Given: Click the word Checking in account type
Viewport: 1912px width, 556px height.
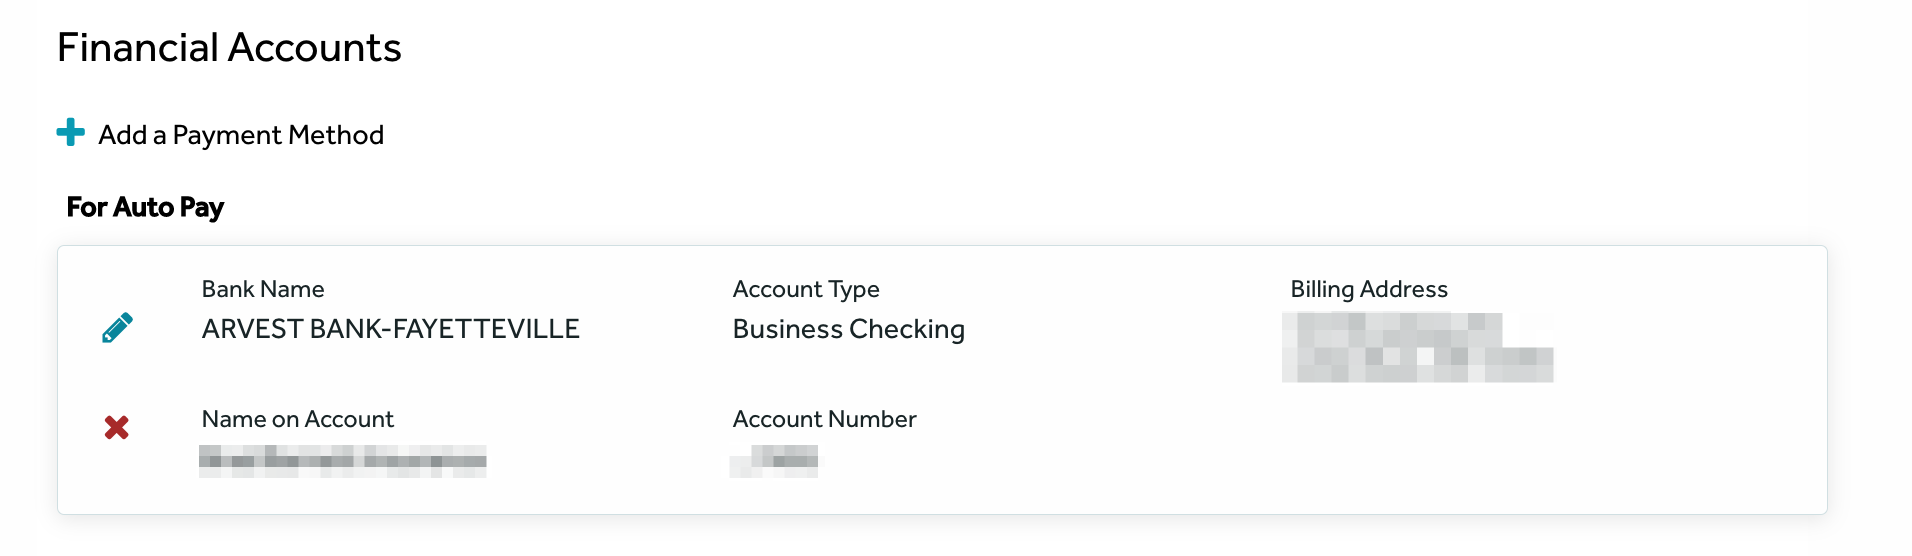Looking at the screenshot, I should 907,330.
